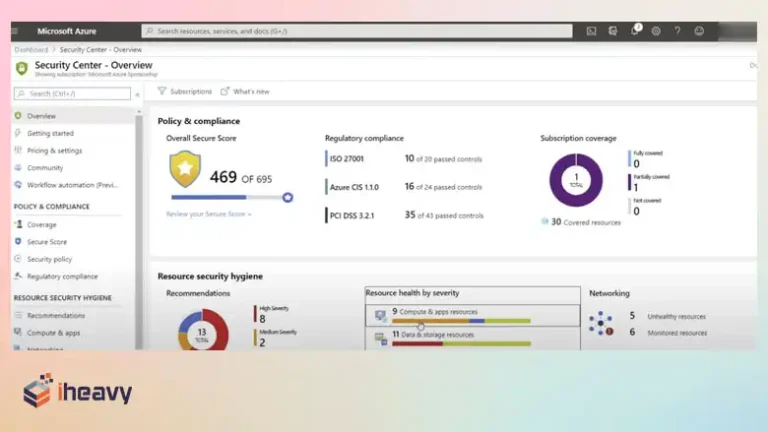Click the Compute & apps resources severity bar
768x432 pixels.
pos(461,321)
